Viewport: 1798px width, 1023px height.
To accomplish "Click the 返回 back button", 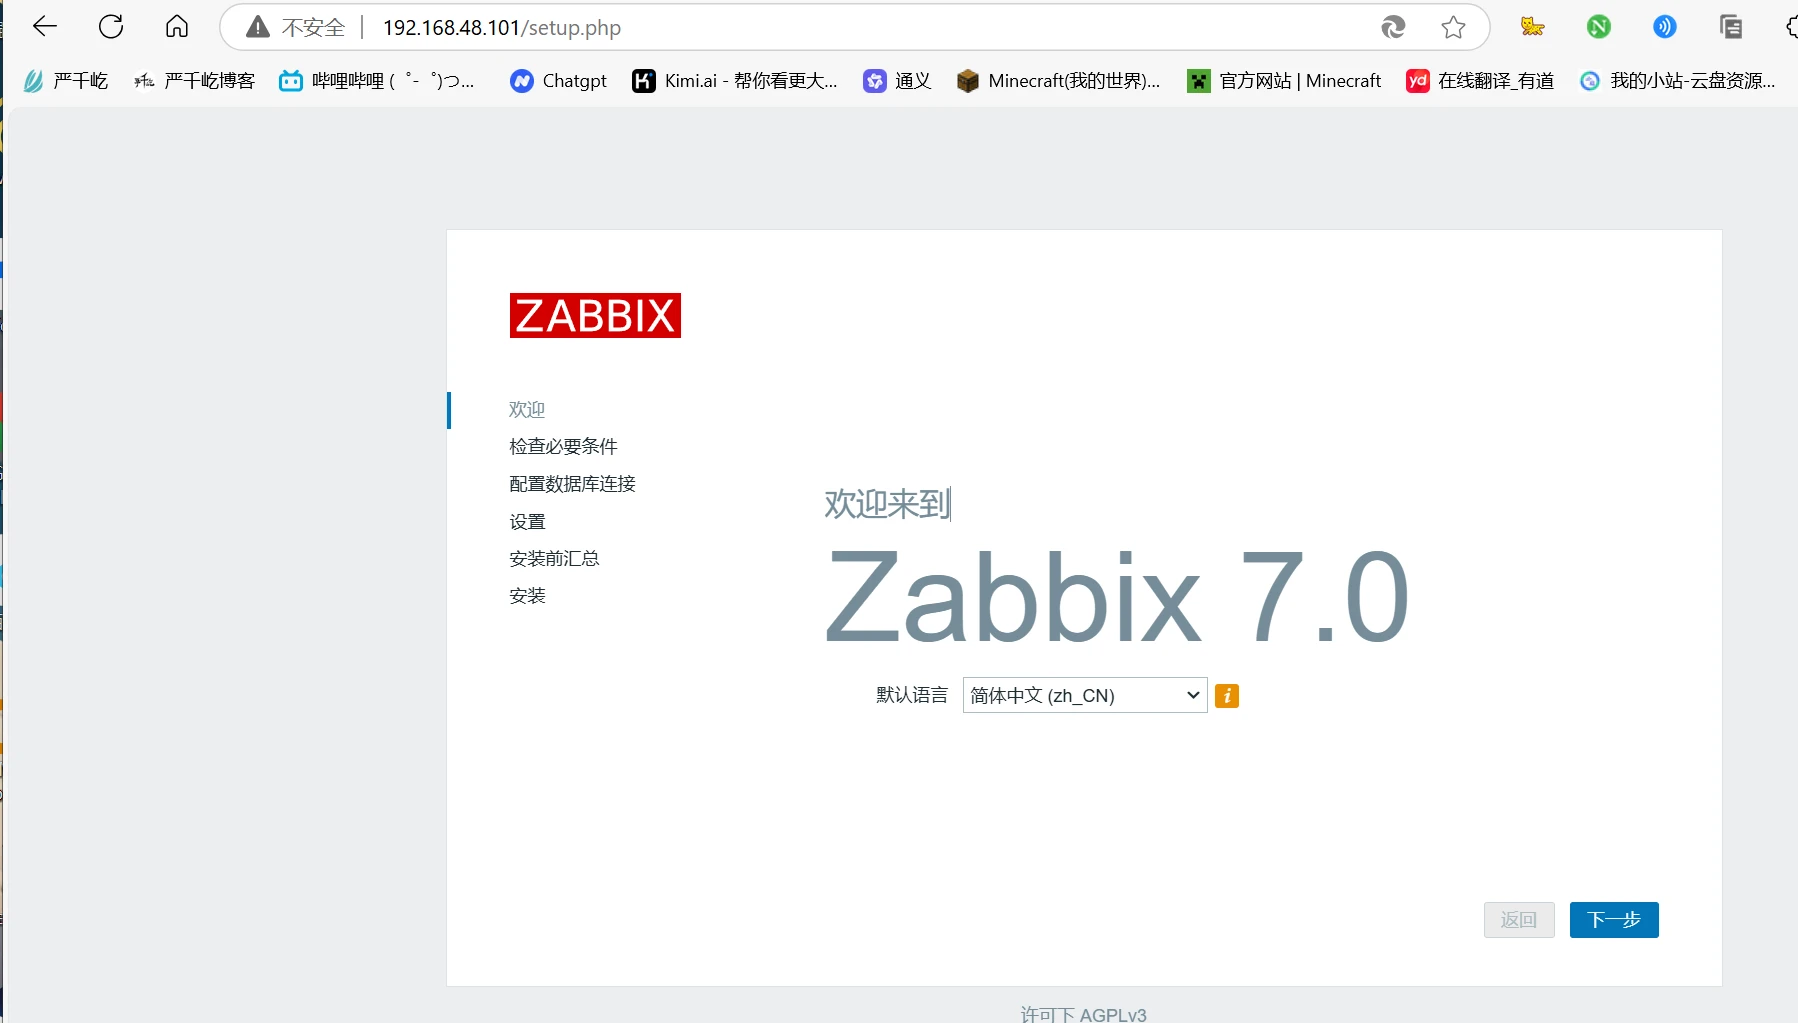I will [1518, 920].
